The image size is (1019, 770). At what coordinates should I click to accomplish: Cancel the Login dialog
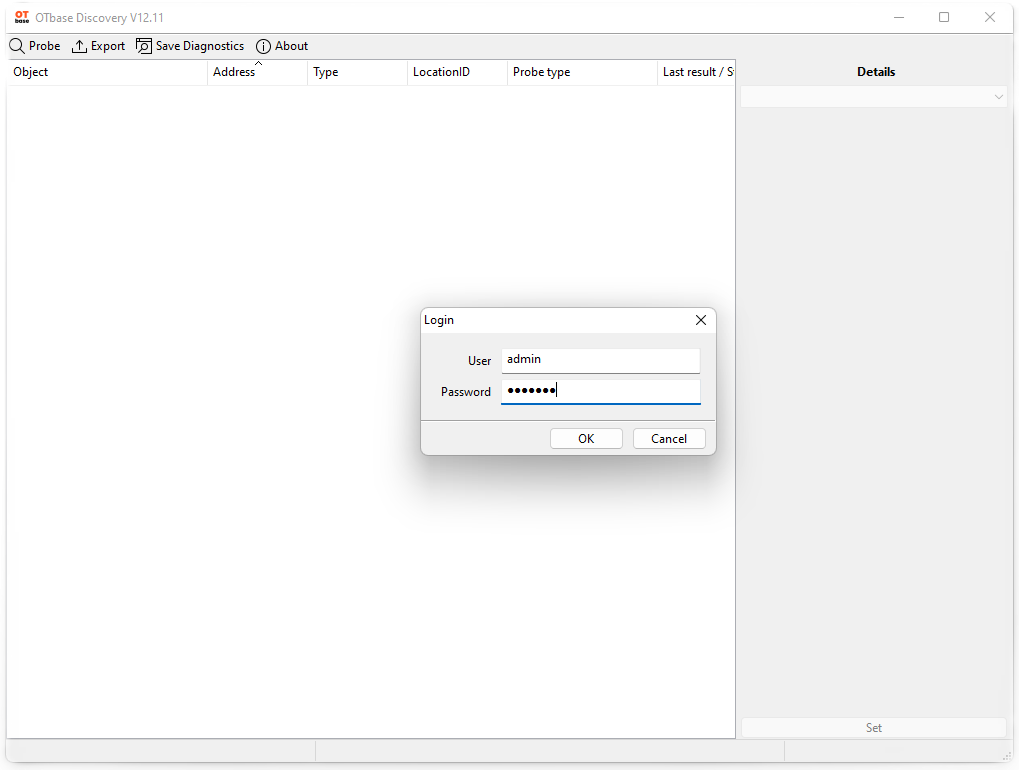(x=669, y=439)
